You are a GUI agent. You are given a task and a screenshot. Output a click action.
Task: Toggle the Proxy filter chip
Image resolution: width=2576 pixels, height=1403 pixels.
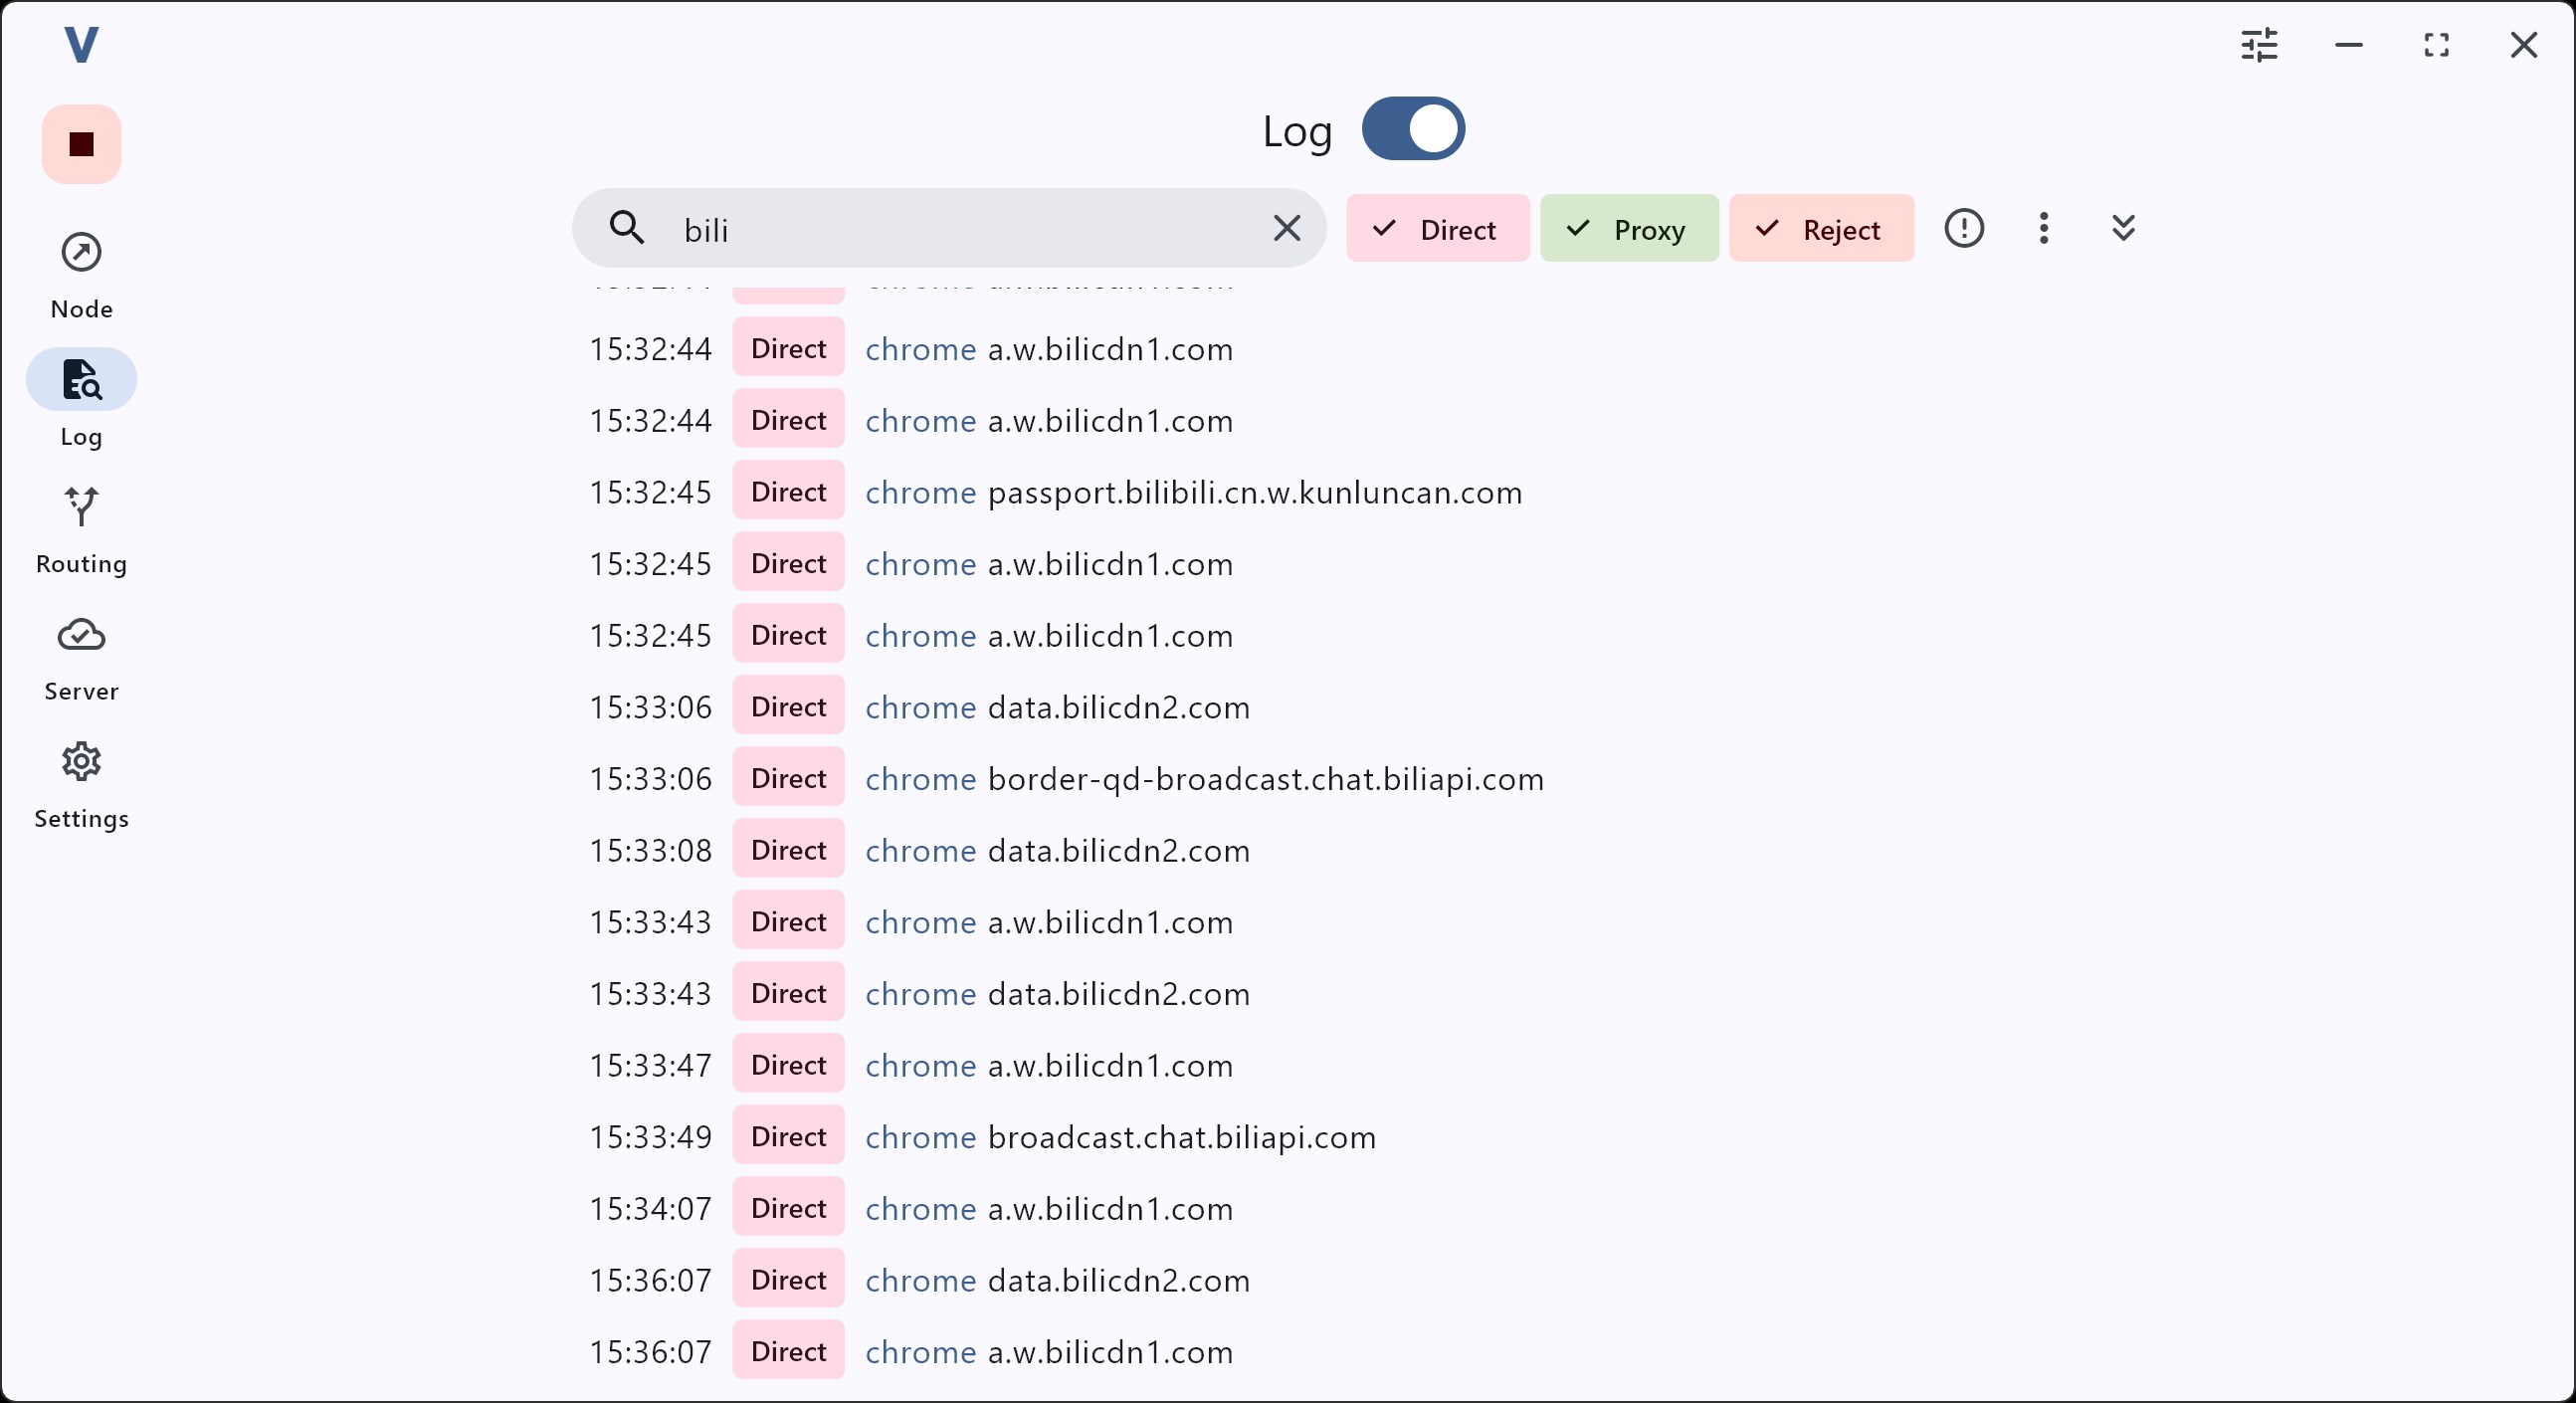[x=1629, y=229]
